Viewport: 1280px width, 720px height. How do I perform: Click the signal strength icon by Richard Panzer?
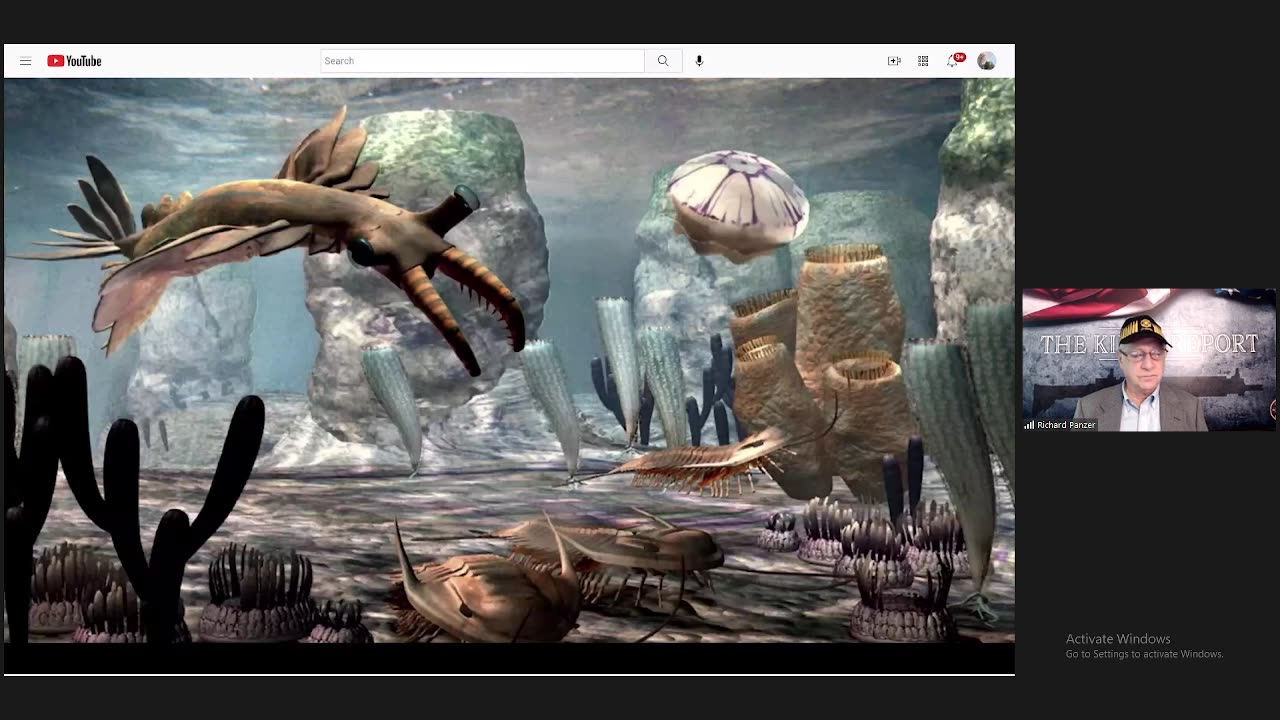click(1029, 425)
